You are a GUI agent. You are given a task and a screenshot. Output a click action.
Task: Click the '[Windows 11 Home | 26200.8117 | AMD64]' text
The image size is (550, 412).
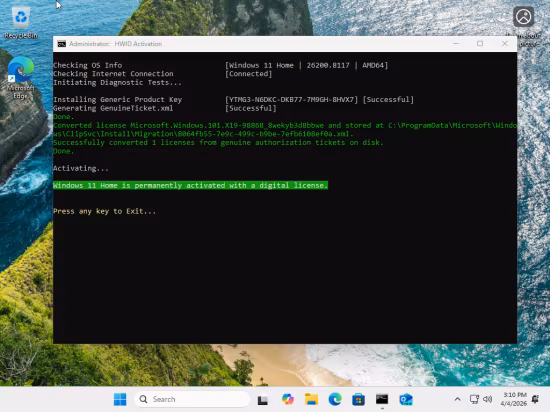(307, 65)
